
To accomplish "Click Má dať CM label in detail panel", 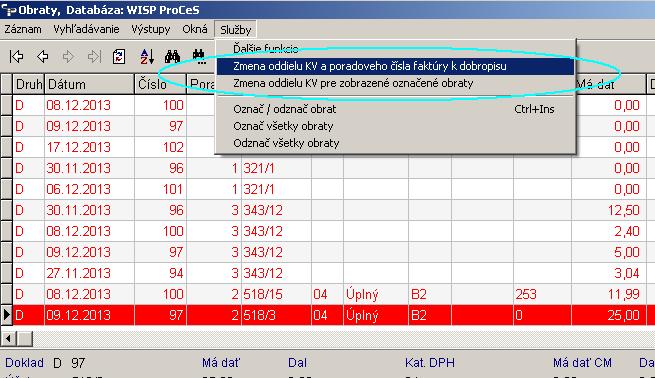I will pos(582,363).
